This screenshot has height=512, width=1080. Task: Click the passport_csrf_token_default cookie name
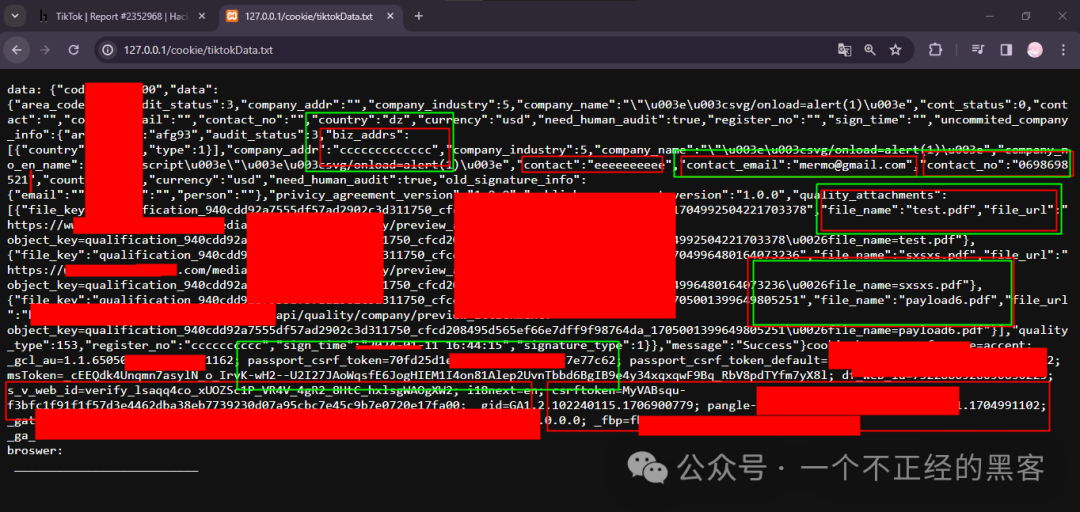point(725,360)
